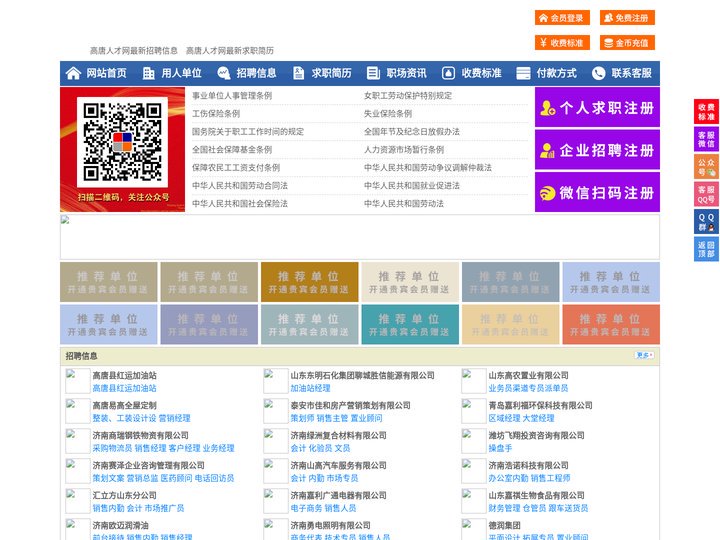Click the 个人求职注册 purple banner

pyautogui.click(x=597, y=107)
